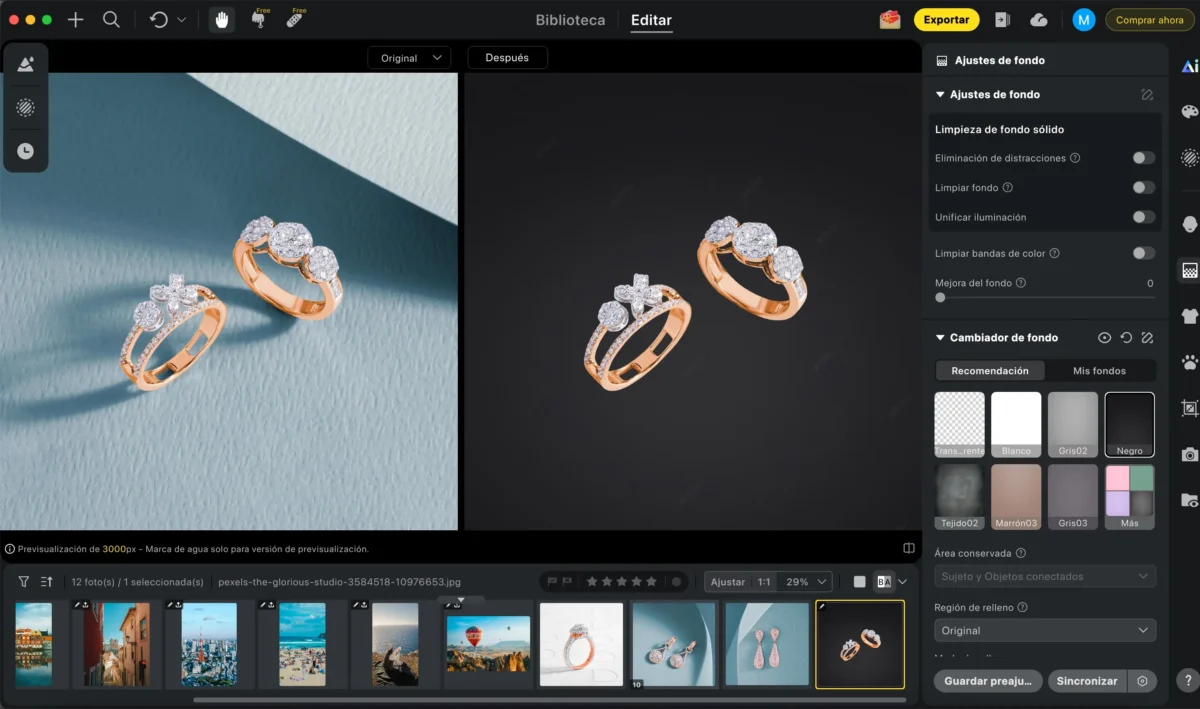Open the gift promotion icon near Exportar
Viewport: 1200px width, 709px height.
(x=889, y=20)
